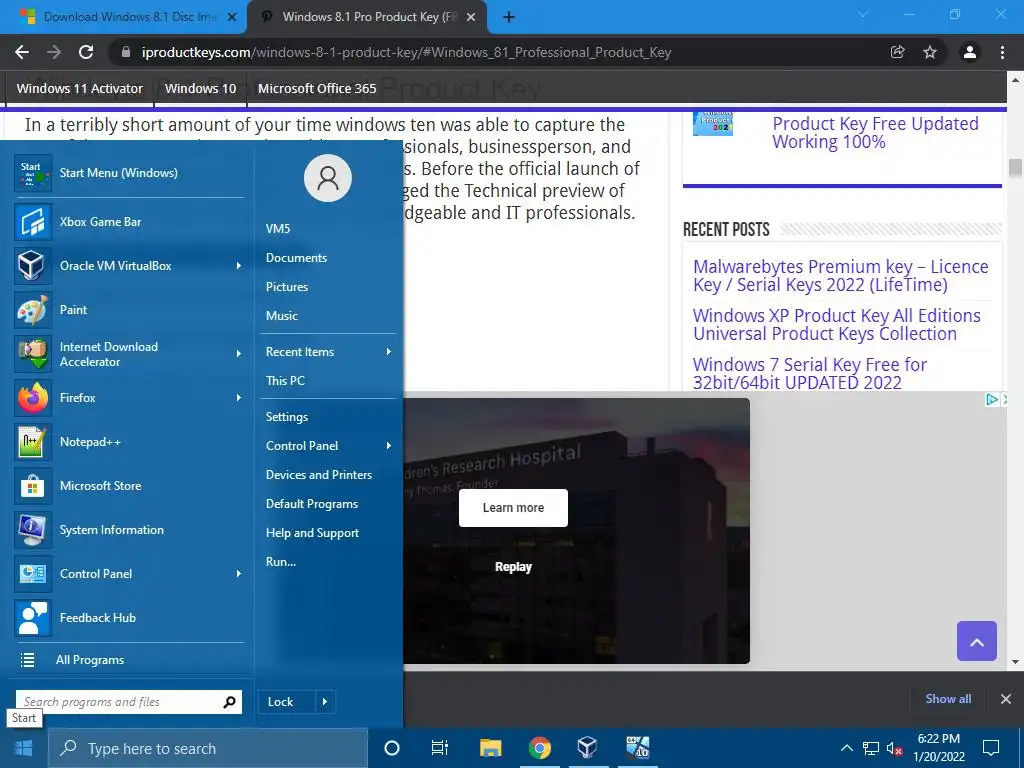1024x768 pixels.
Task: Open Start Menu (Windows) app icon
Action: [33, 173]
